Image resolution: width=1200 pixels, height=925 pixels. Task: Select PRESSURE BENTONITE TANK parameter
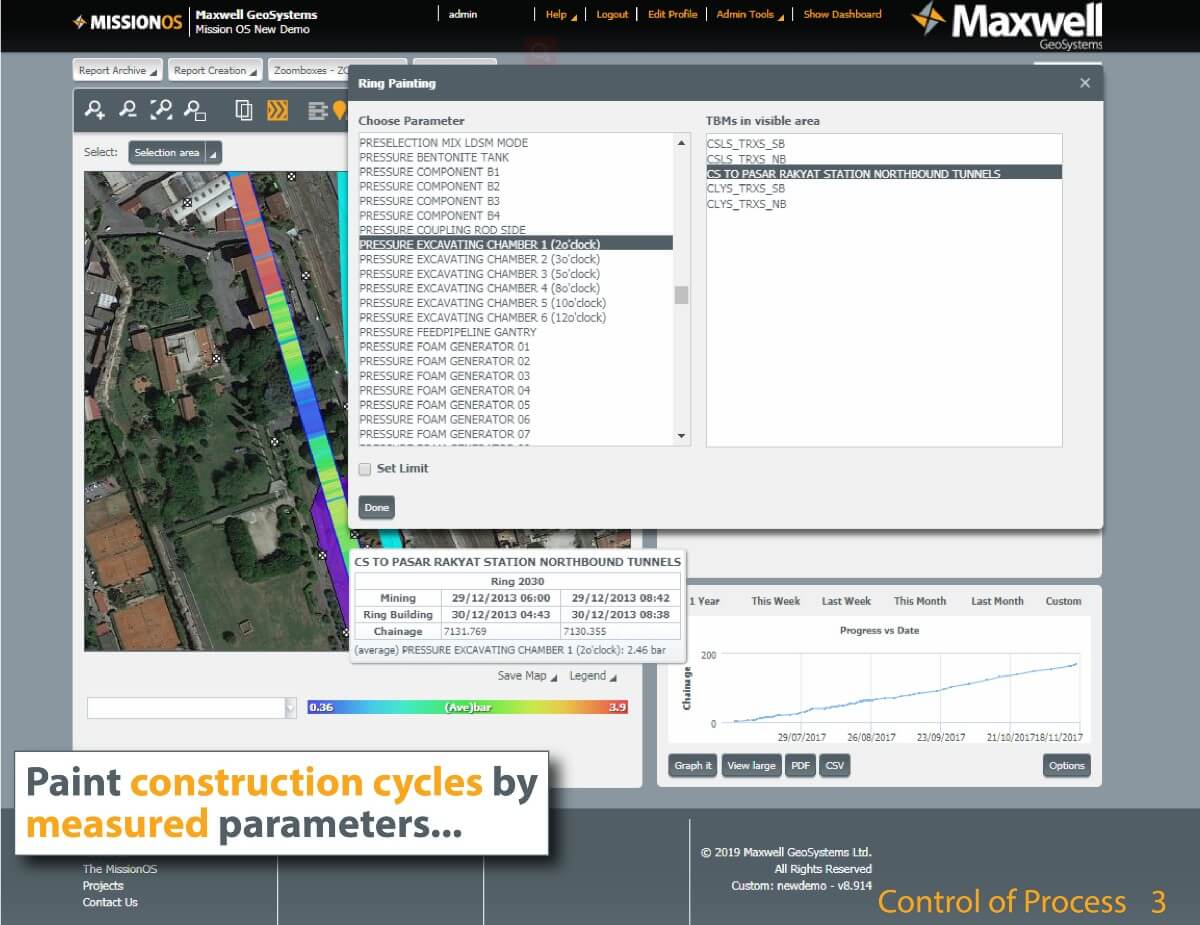click(515, 157)
